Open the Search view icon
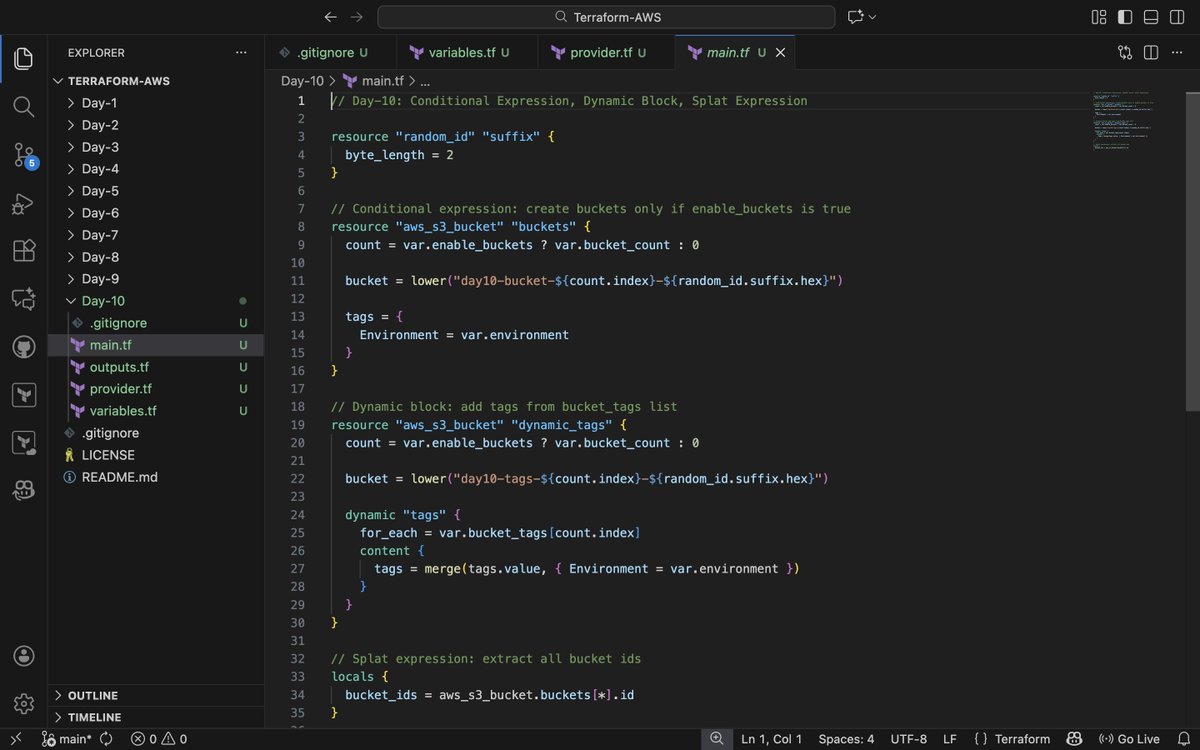Screen dimensions: 1200x750 point(24,106)
